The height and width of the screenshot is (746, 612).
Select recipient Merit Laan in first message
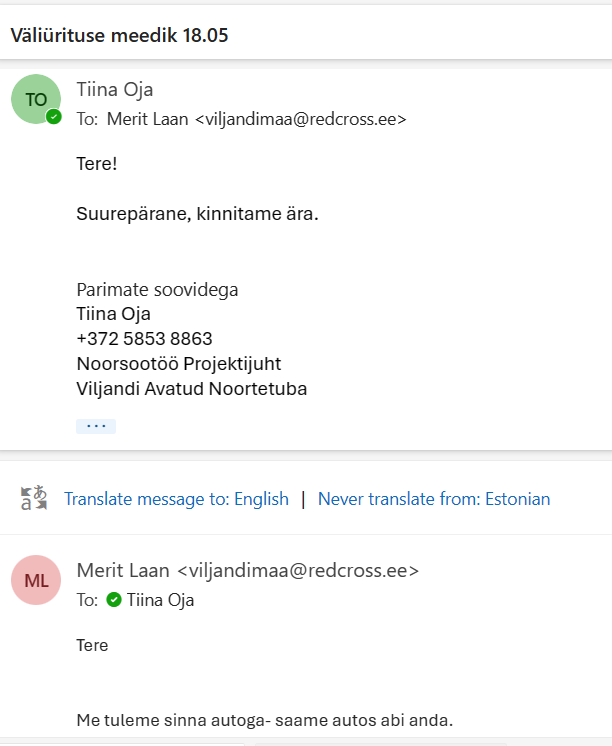point(257,119)
